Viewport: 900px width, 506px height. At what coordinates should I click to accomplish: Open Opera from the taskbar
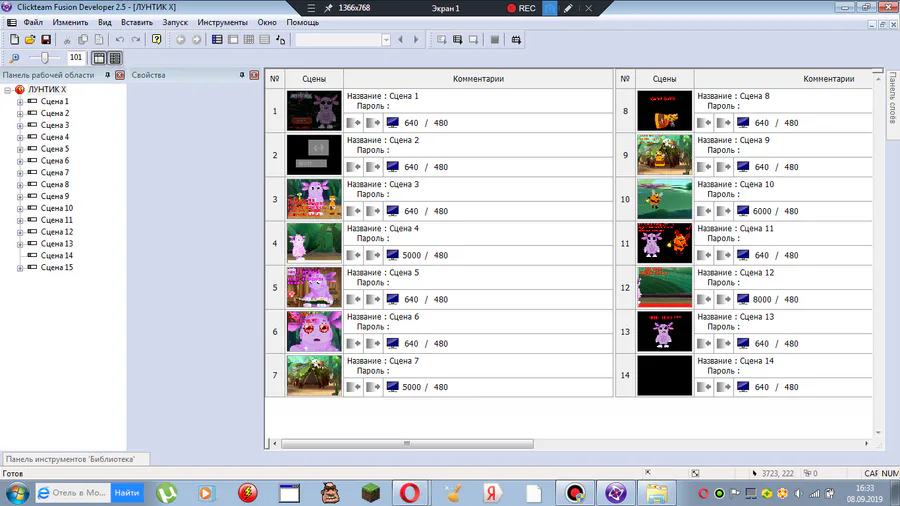pos(409,493)
